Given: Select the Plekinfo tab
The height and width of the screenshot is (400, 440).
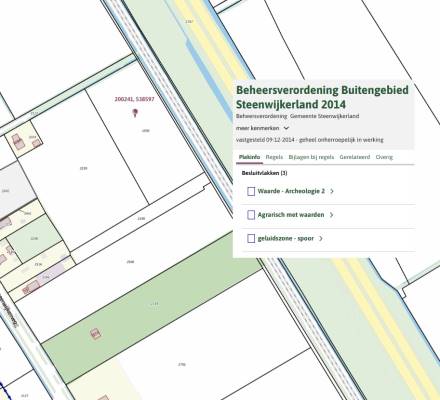Looking at the screenshot, I should click(250, 157).
